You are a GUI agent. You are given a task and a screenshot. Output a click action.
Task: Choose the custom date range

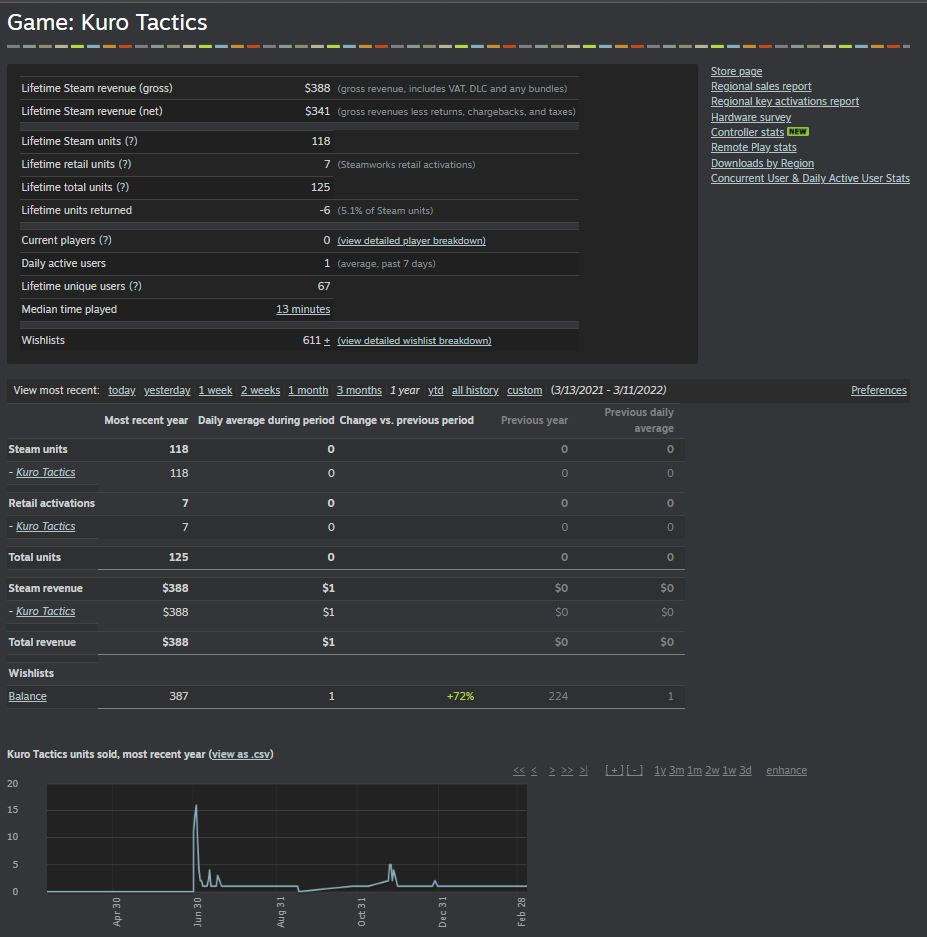(524, 390)
